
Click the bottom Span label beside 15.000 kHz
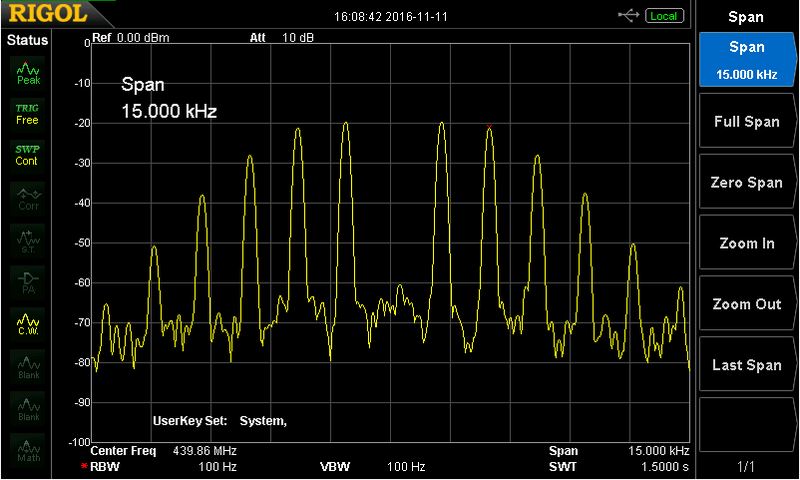(563, 451)
